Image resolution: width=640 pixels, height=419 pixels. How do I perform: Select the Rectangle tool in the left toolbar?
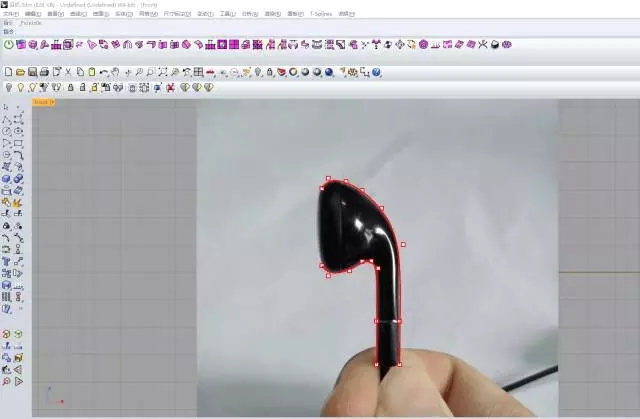[x=18, y=143]
